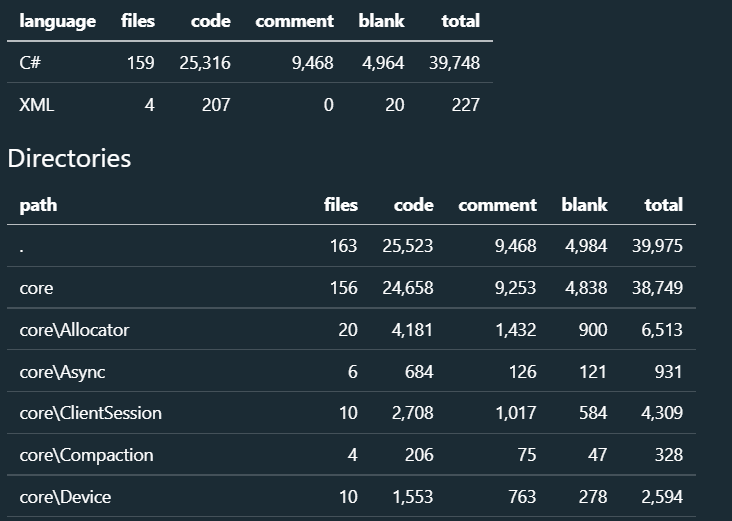The height and width of the screenshot is (521, 732).
Task: Select the core\Device directory path
Action: (65, 497)
